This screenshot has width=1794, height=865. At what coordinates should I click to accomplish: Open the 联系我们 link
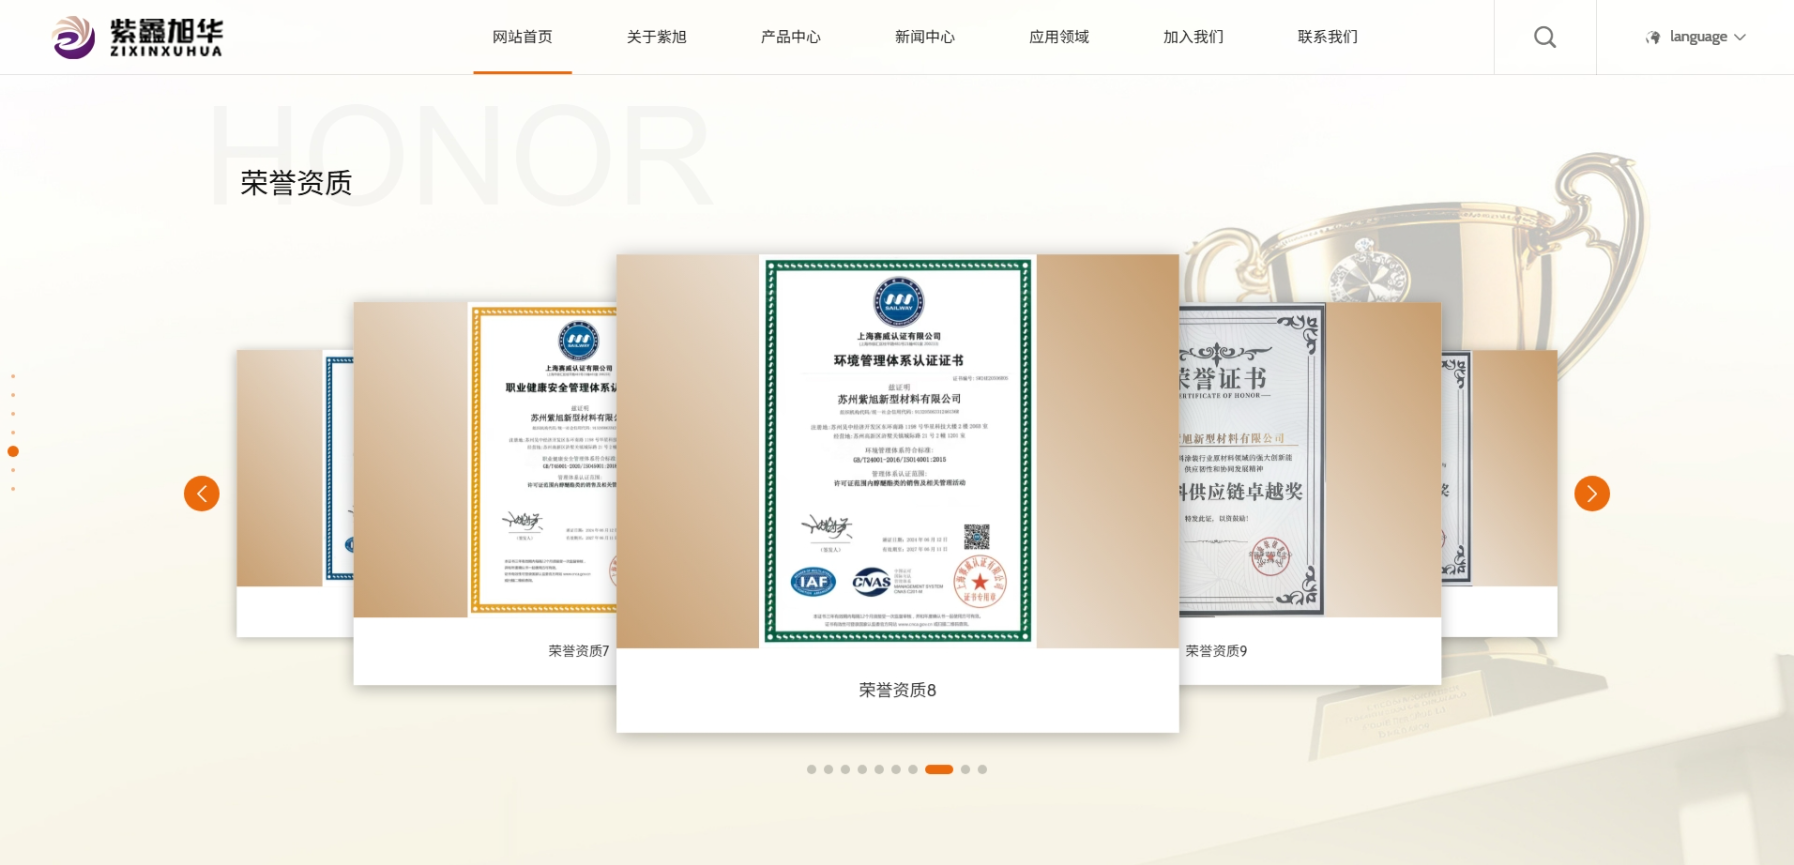(x=1327, y=37)
